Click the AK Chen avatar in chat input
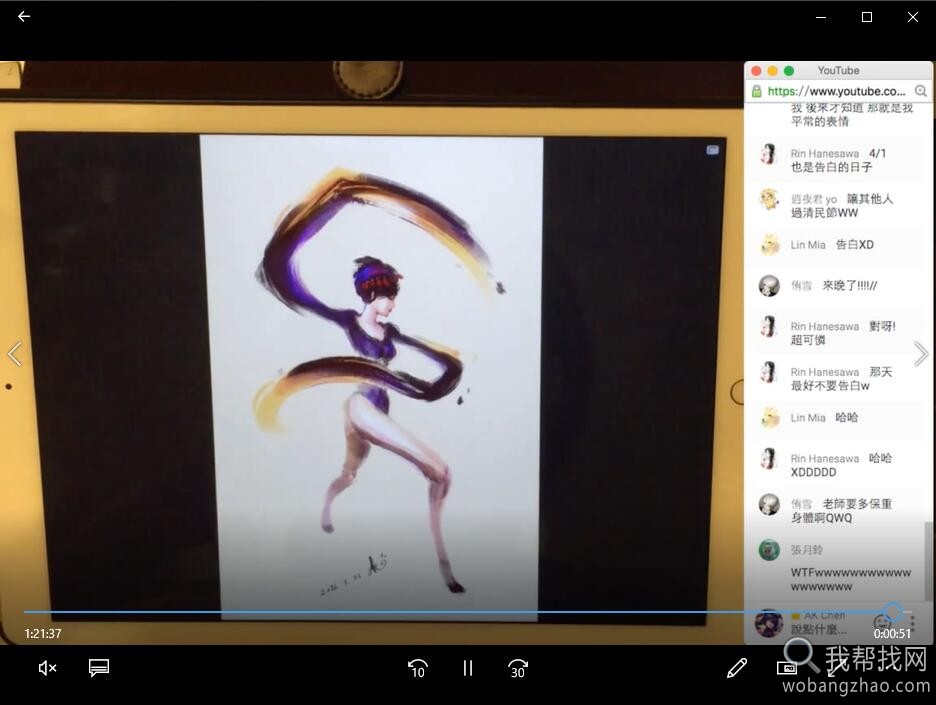Image resolution: width=936 pixels, height=705 pixels. click(x=769, y=623)
